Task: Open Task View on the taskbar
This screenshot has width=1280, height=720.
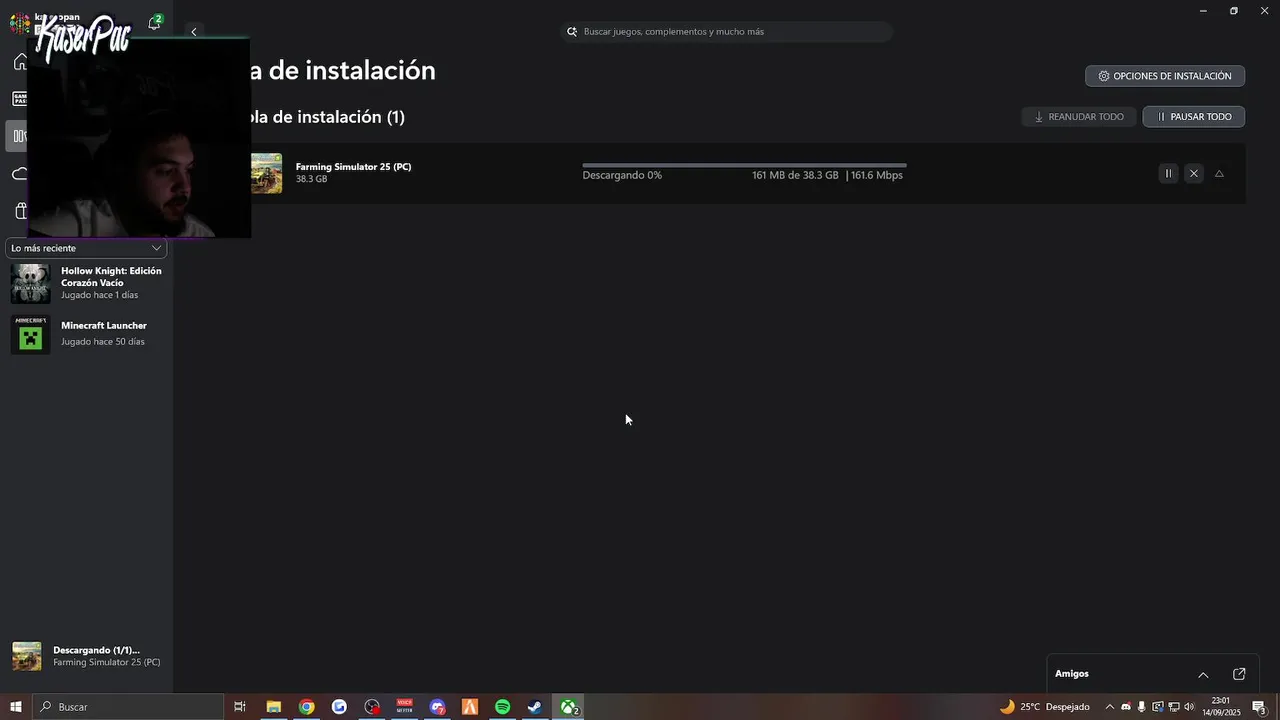Action: point(240,707)
